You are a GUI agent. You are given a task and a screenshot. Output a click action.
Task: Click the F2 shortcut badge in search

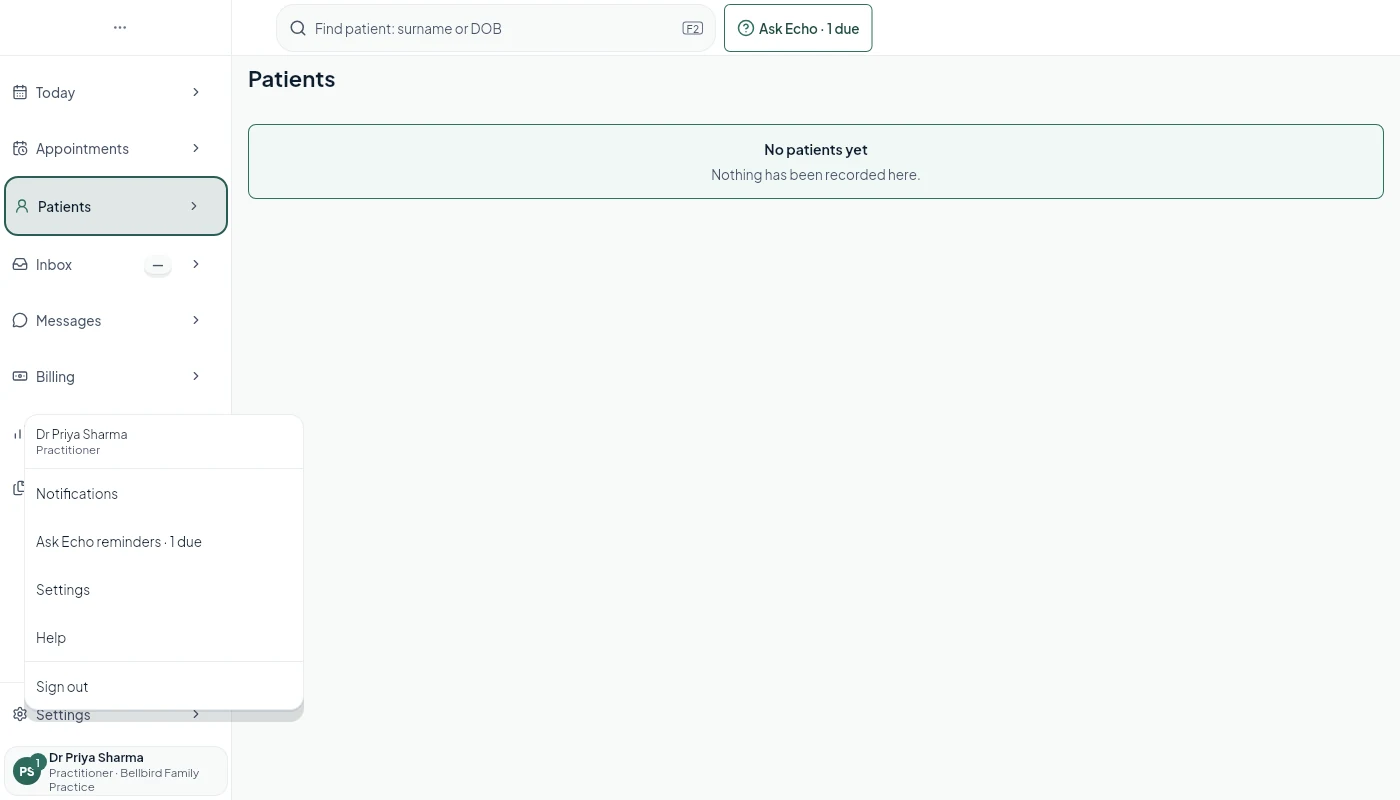click(693, 28)
